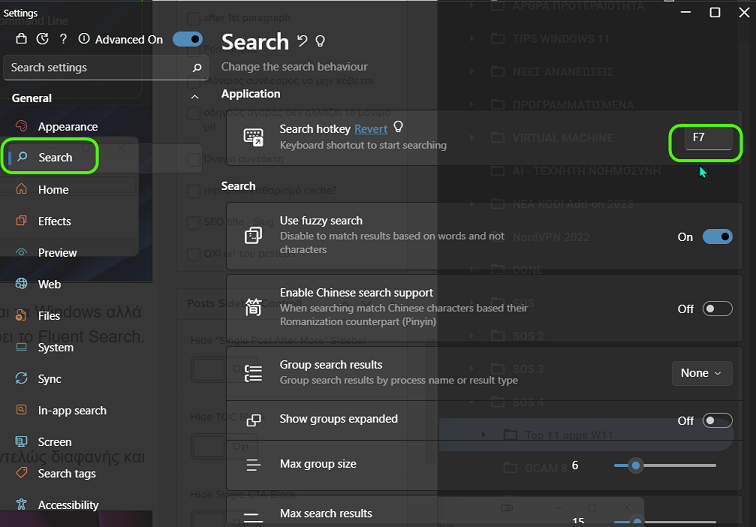
Task: Expand the TIPS WINDOWS 11 folder in background tree
Action: [472, 39]
